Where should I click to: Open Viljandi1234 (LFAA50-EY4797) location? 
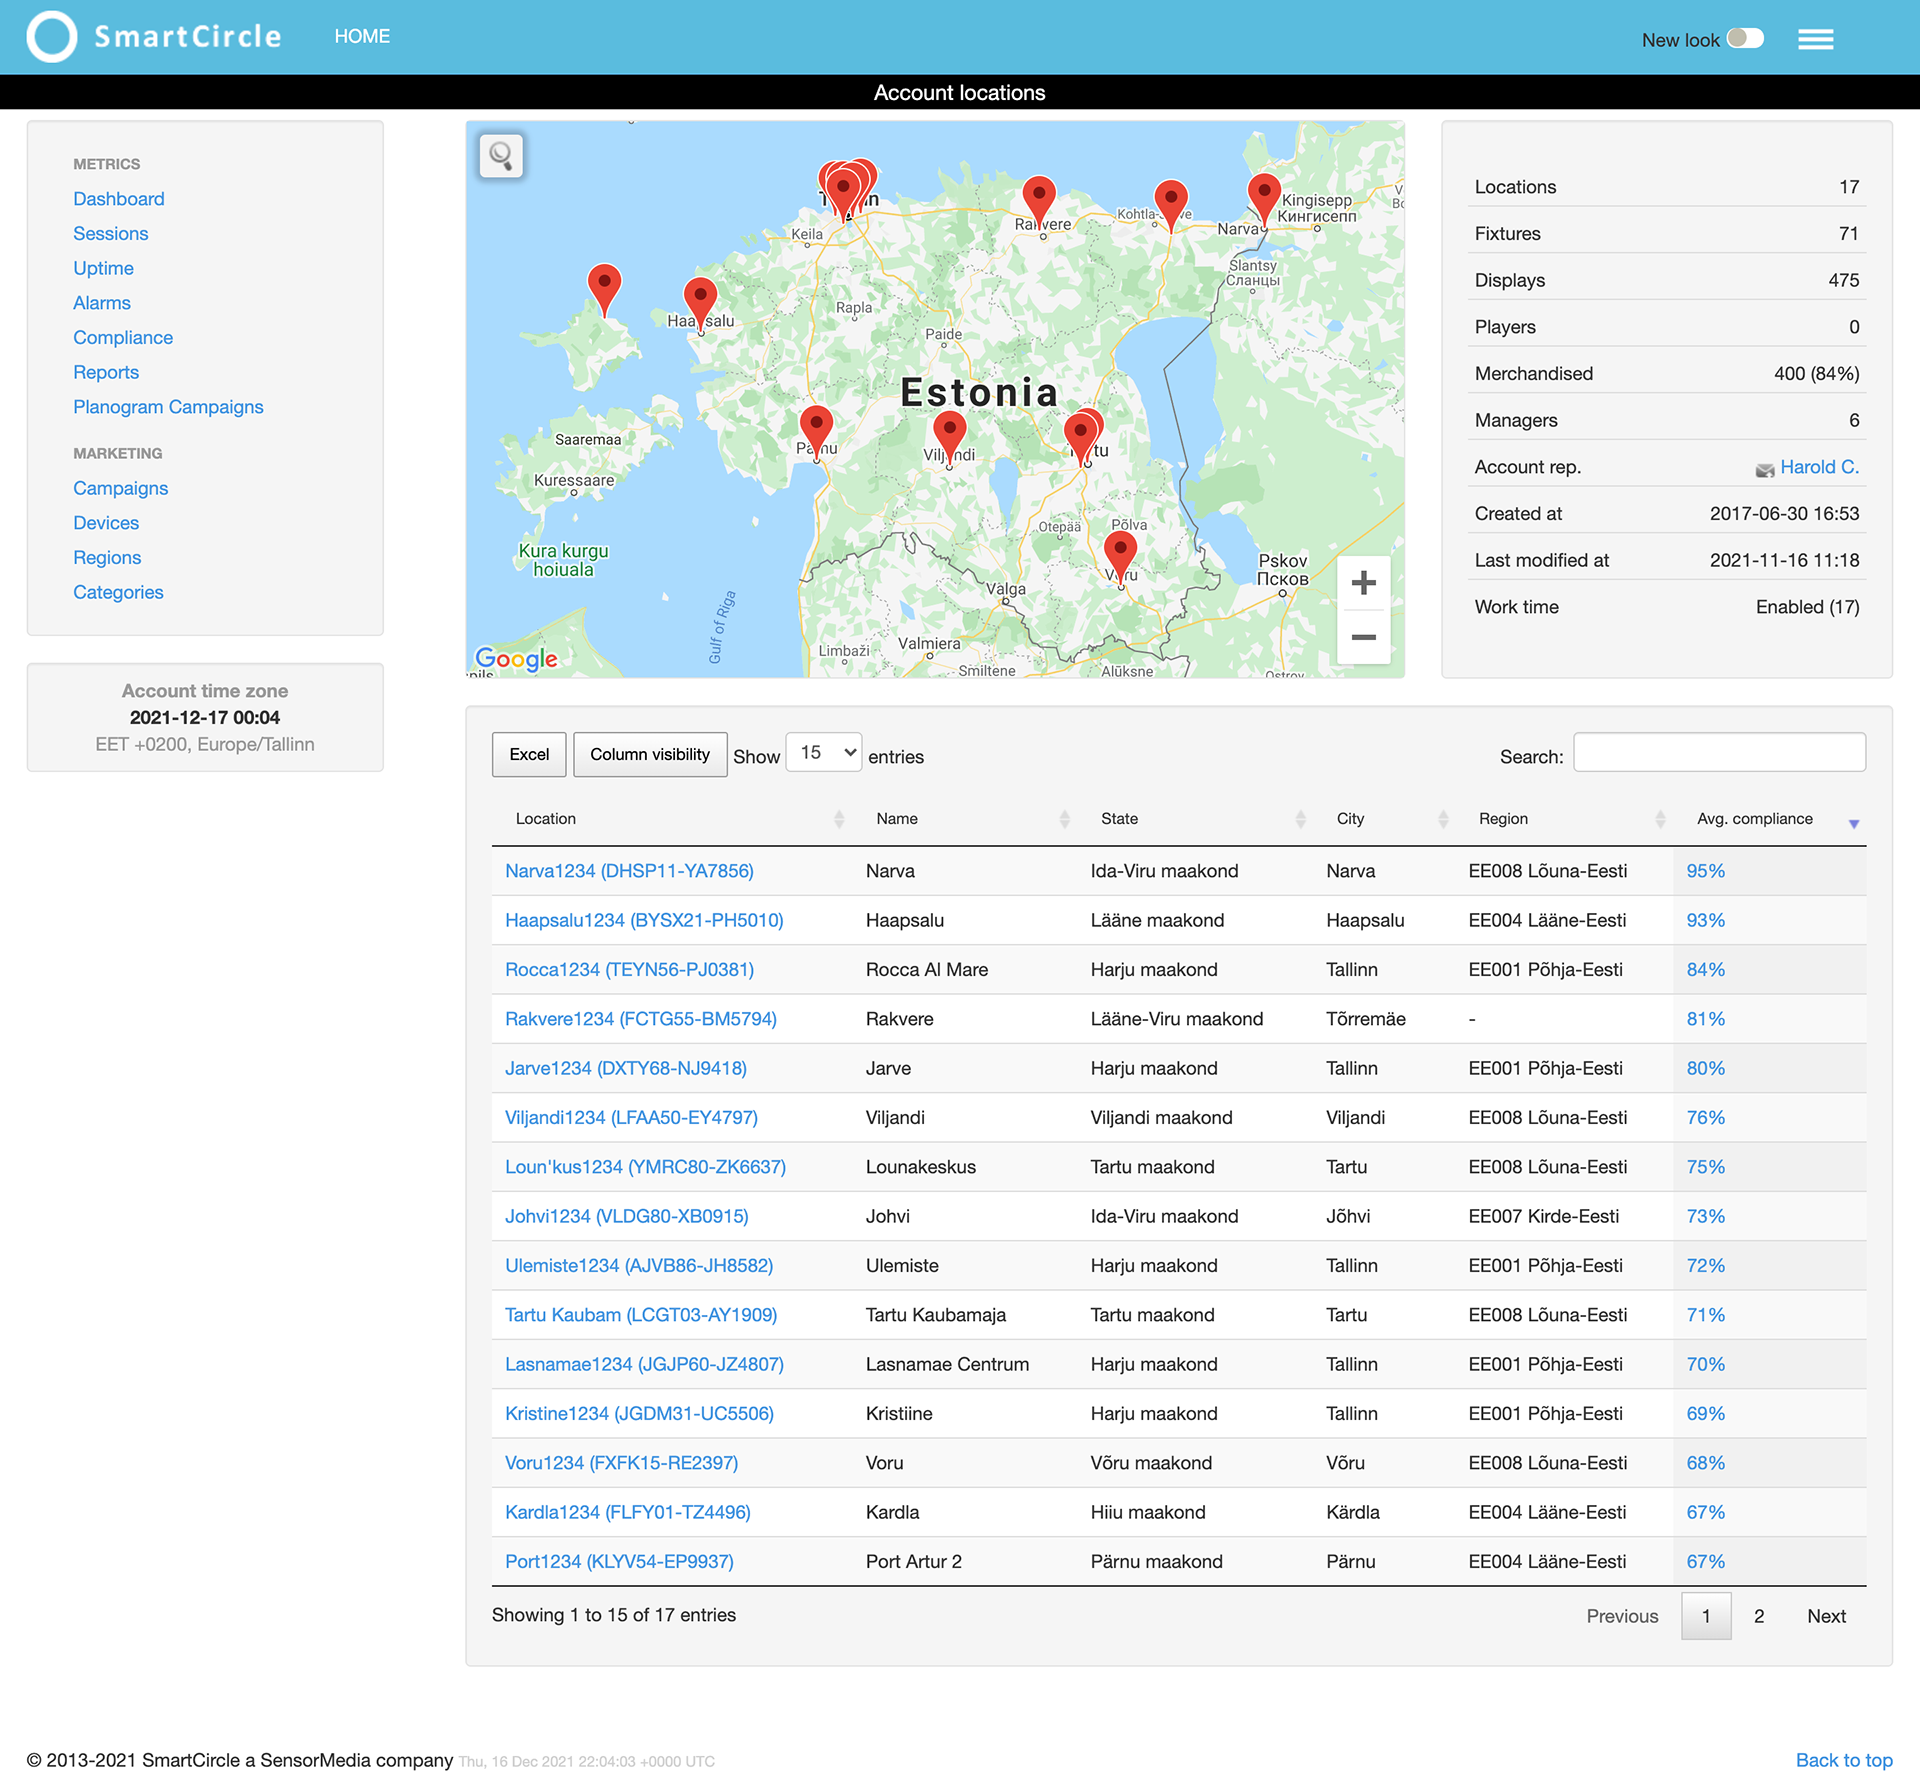click(x=631, y=1118)
